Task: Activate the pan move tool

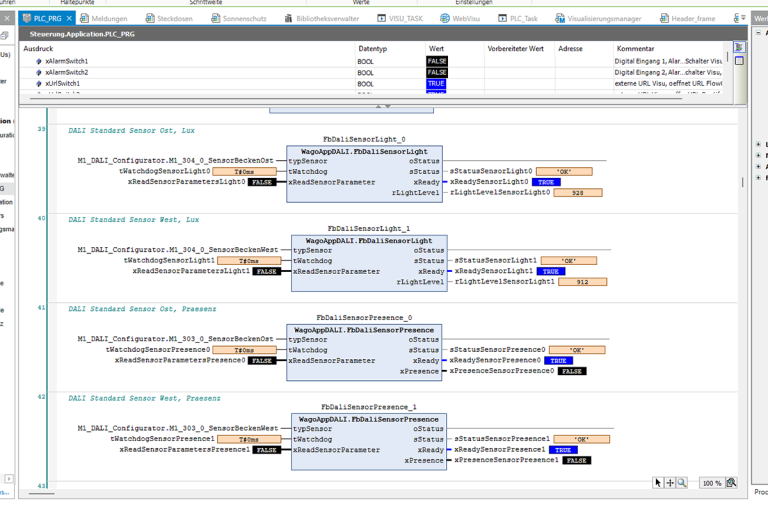Action: (x=670, y=483)
